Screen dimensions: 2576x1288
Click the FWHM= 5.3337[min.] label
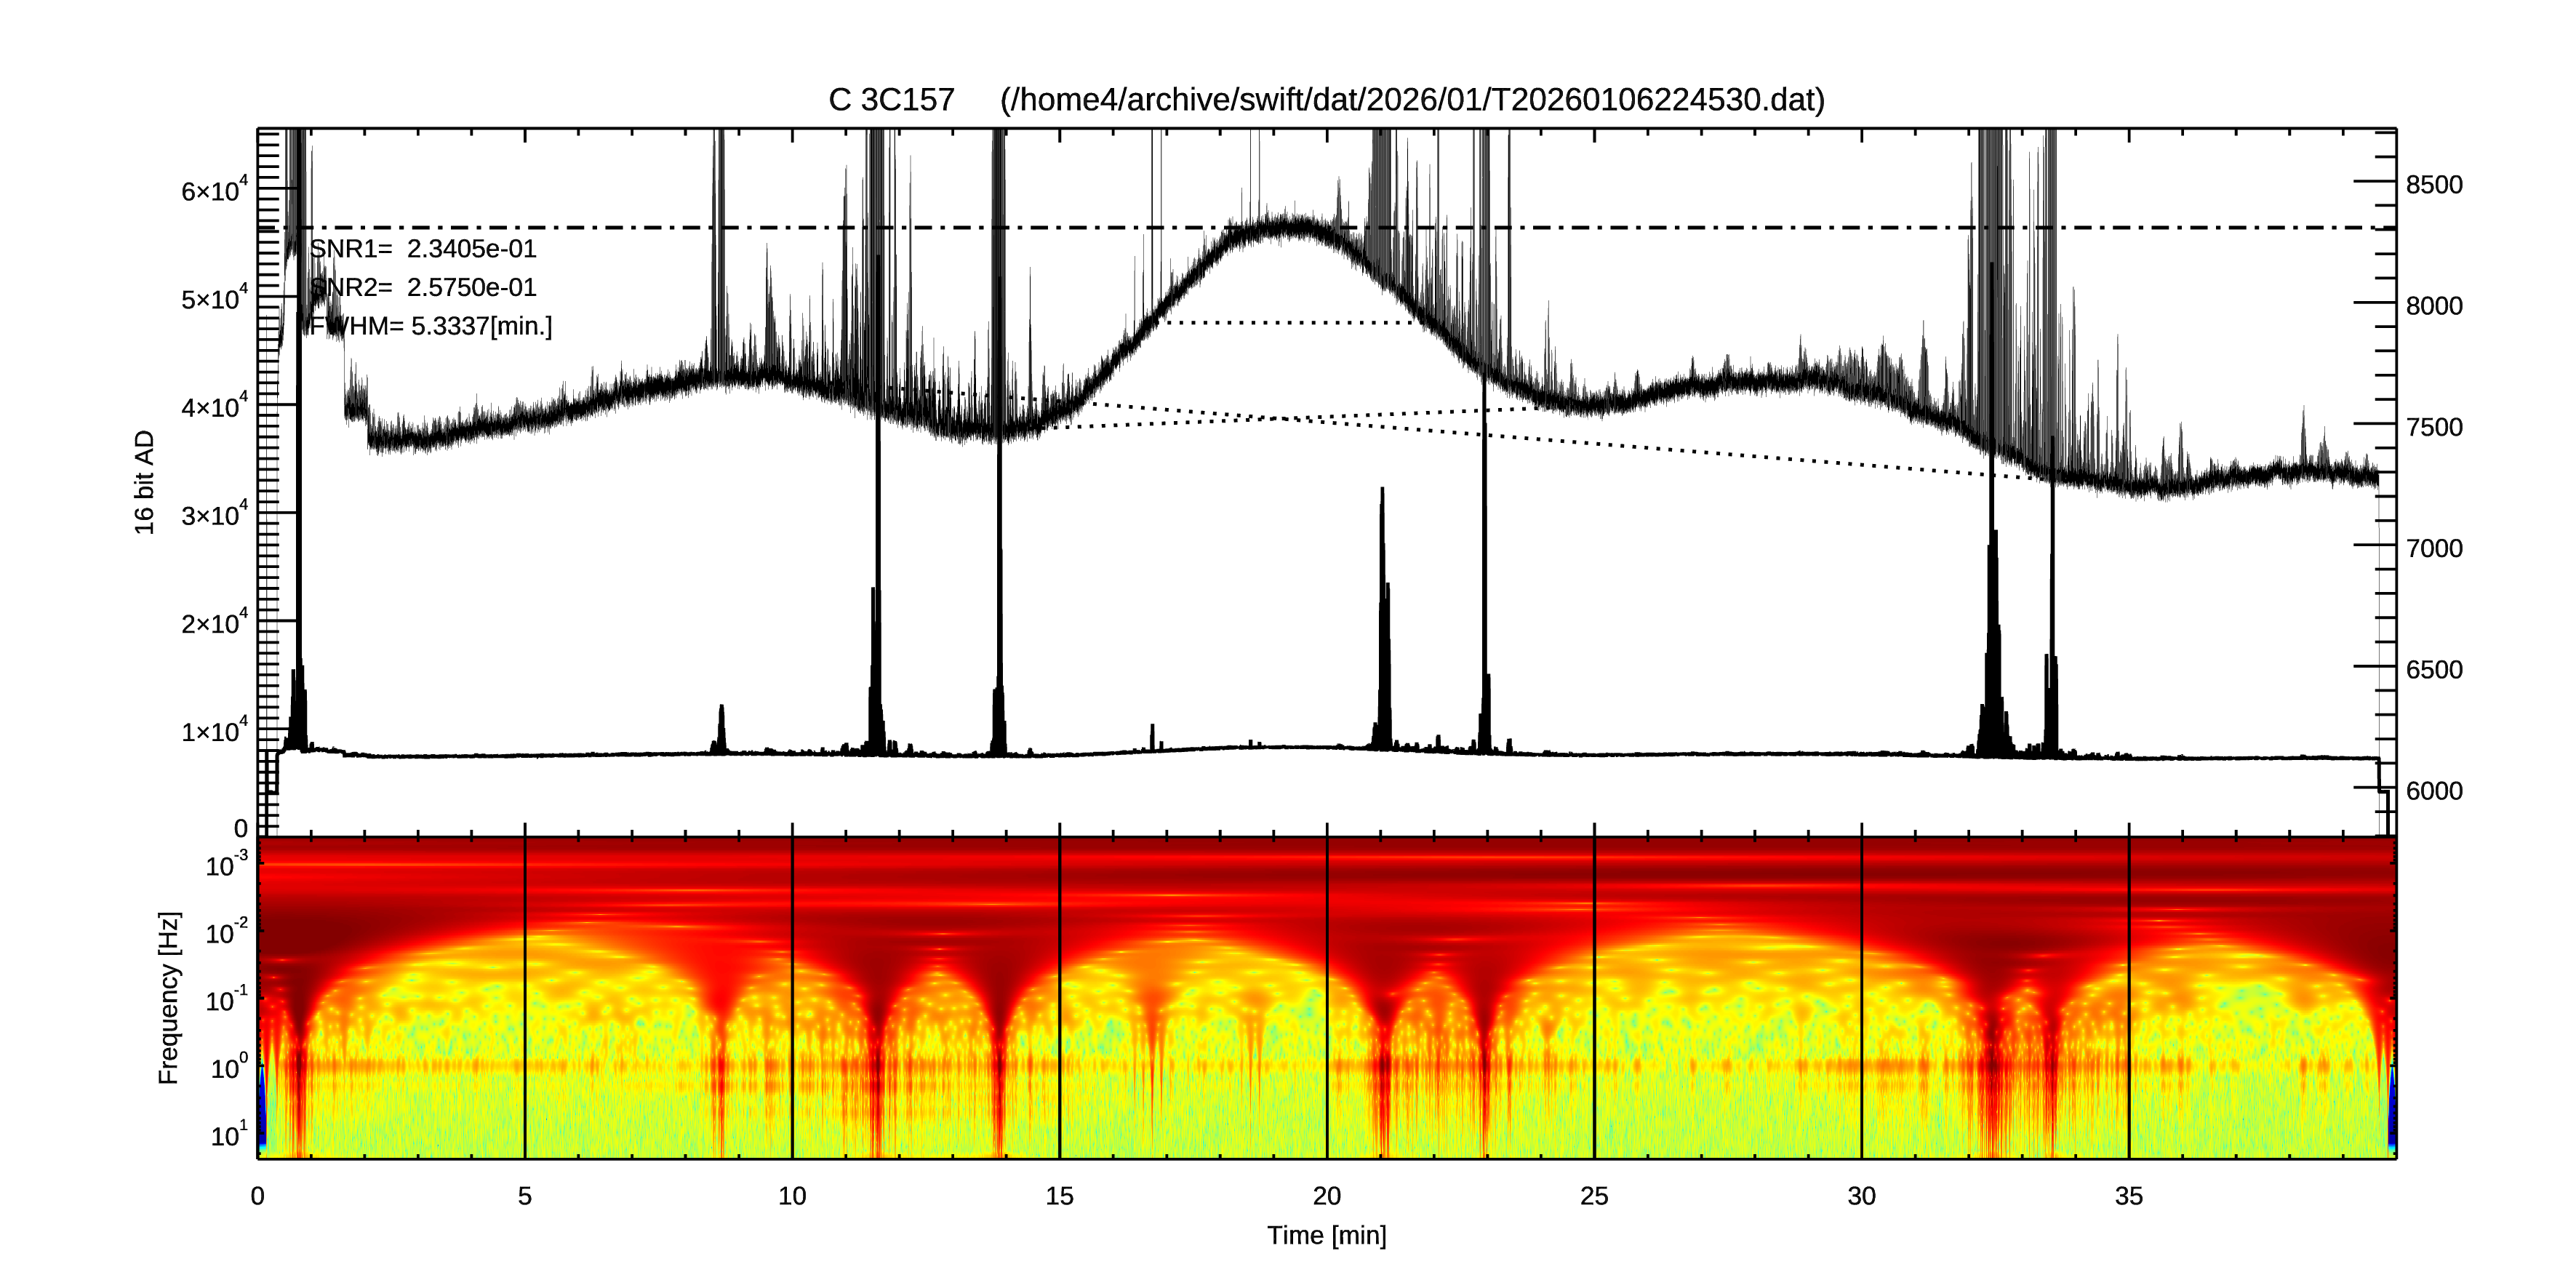point(432,326)
